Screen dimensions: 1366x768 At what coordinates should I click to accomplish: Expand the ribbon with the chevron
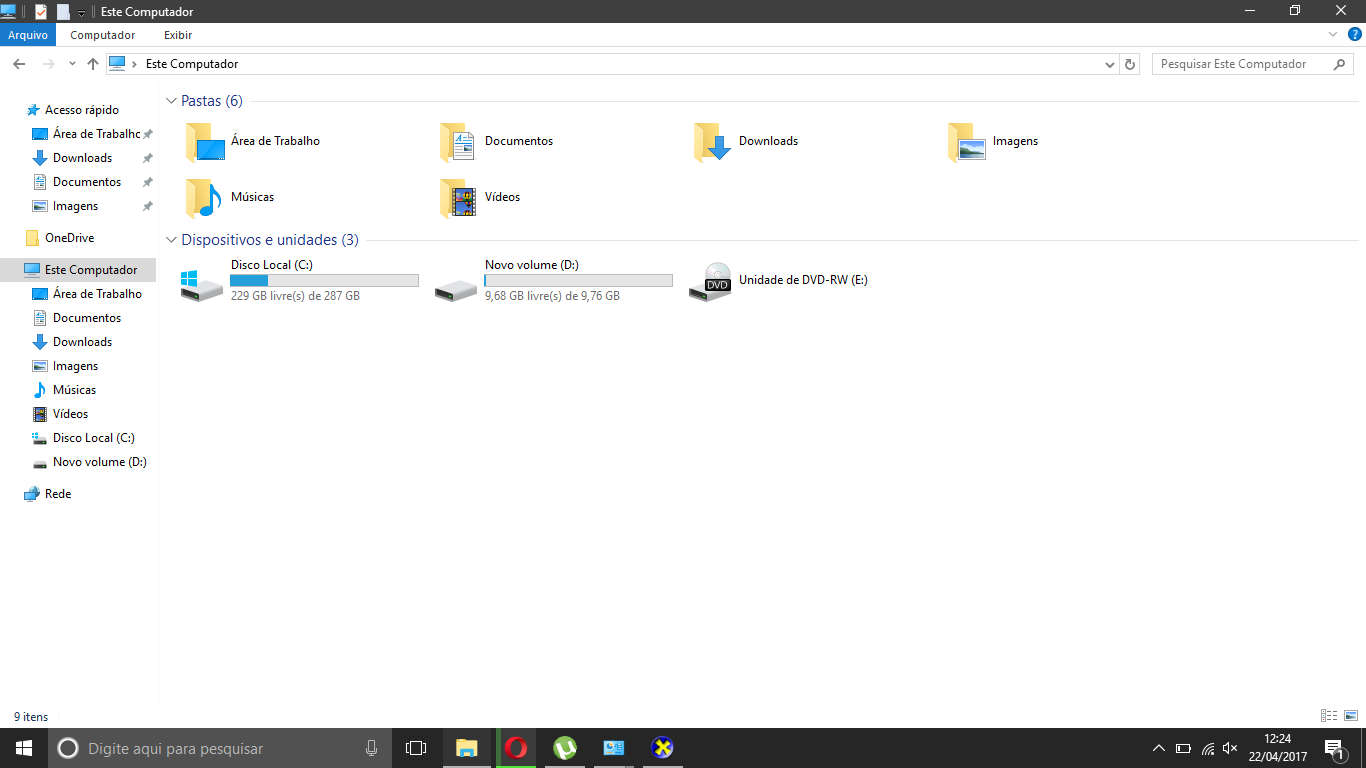pos(1332,34)
